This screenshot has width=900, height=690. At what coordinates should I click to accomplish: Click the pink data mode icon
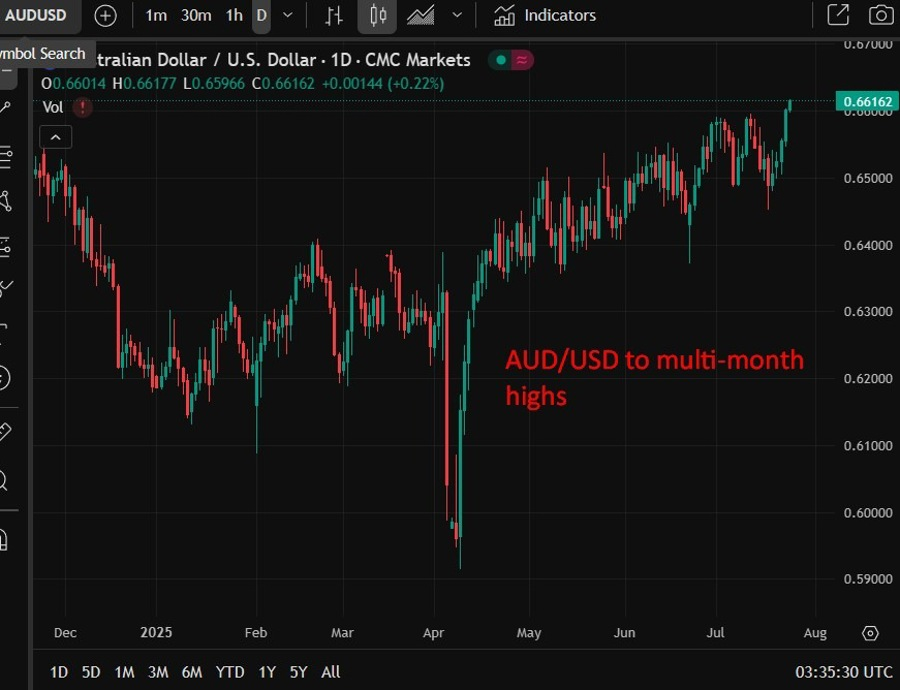(x=522, y=60)
